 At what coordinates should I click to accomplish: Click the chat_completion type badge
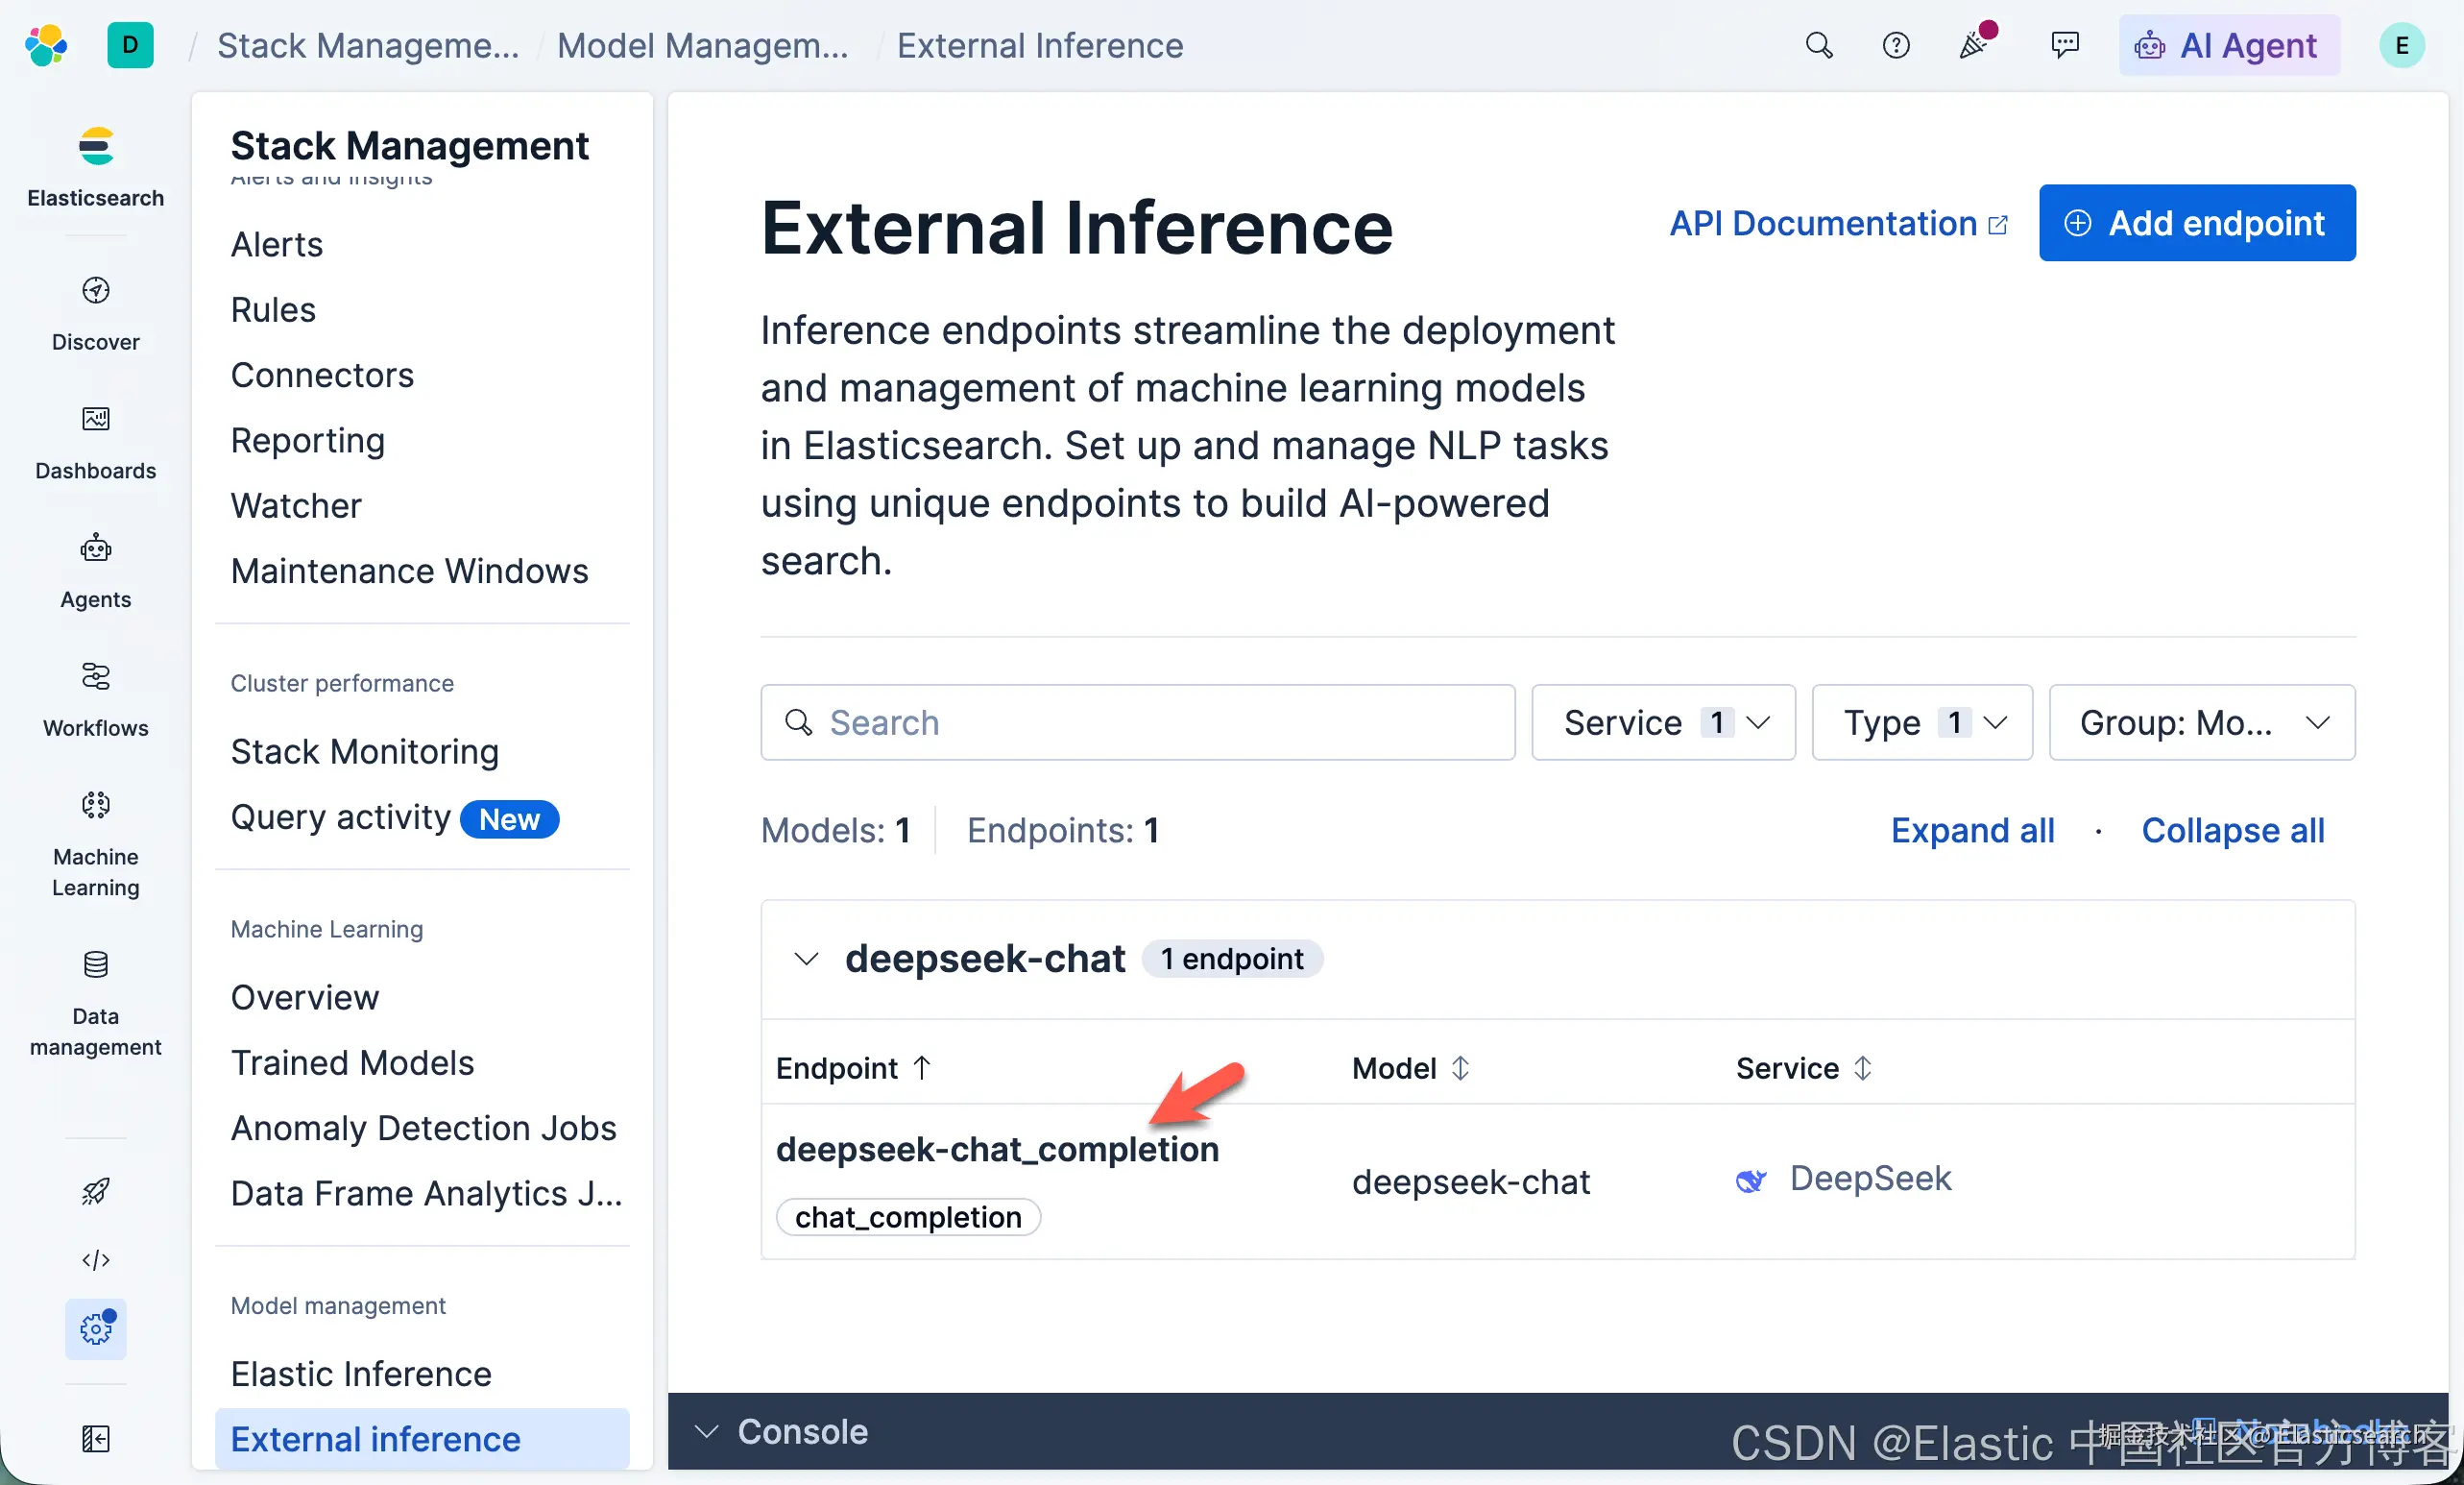click(x=908, y=1217)
